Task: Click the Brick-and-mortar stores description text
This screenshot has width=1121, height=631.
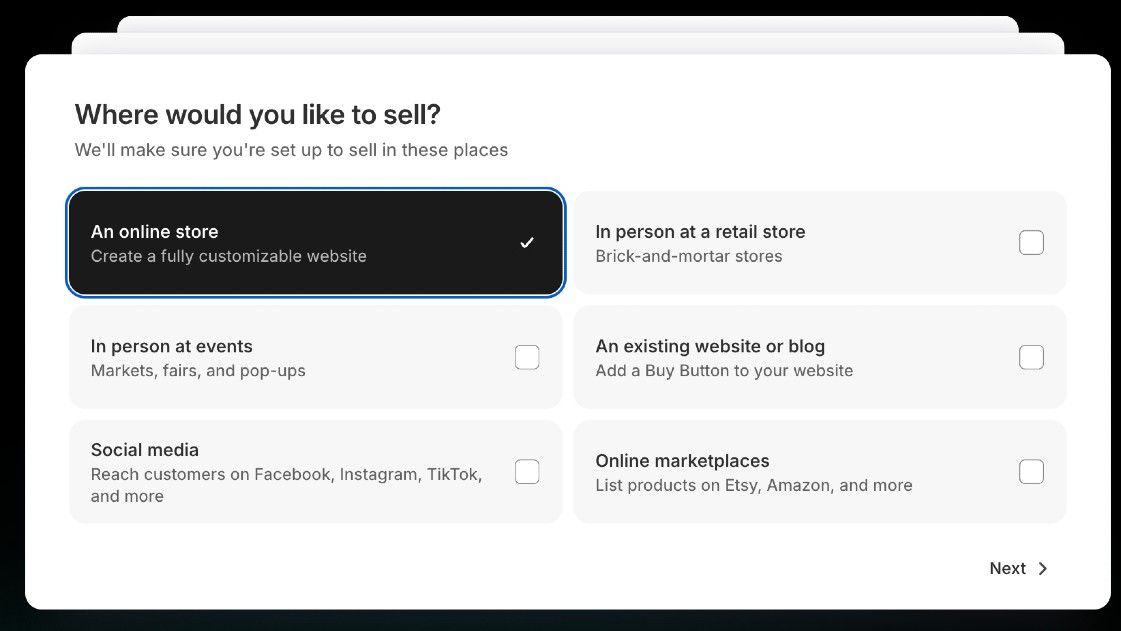Action: point(689,256)
